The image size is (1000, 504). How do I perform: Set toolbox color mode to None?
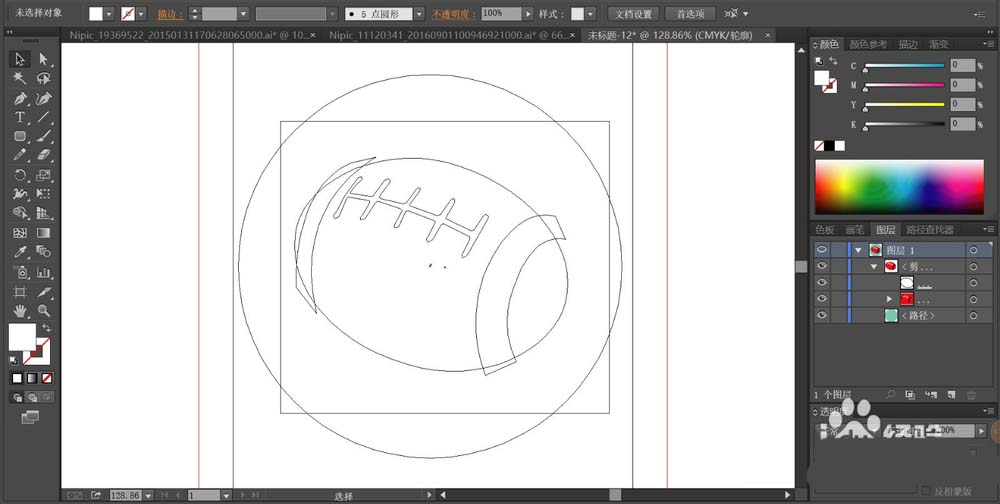coord(47,378)
